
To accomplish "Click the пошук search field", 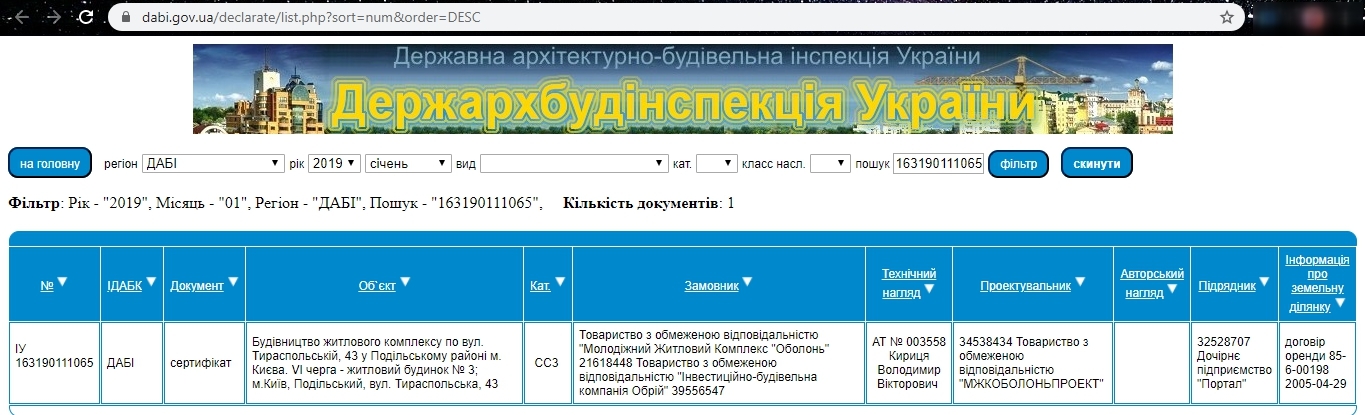I will coord(938,163).
